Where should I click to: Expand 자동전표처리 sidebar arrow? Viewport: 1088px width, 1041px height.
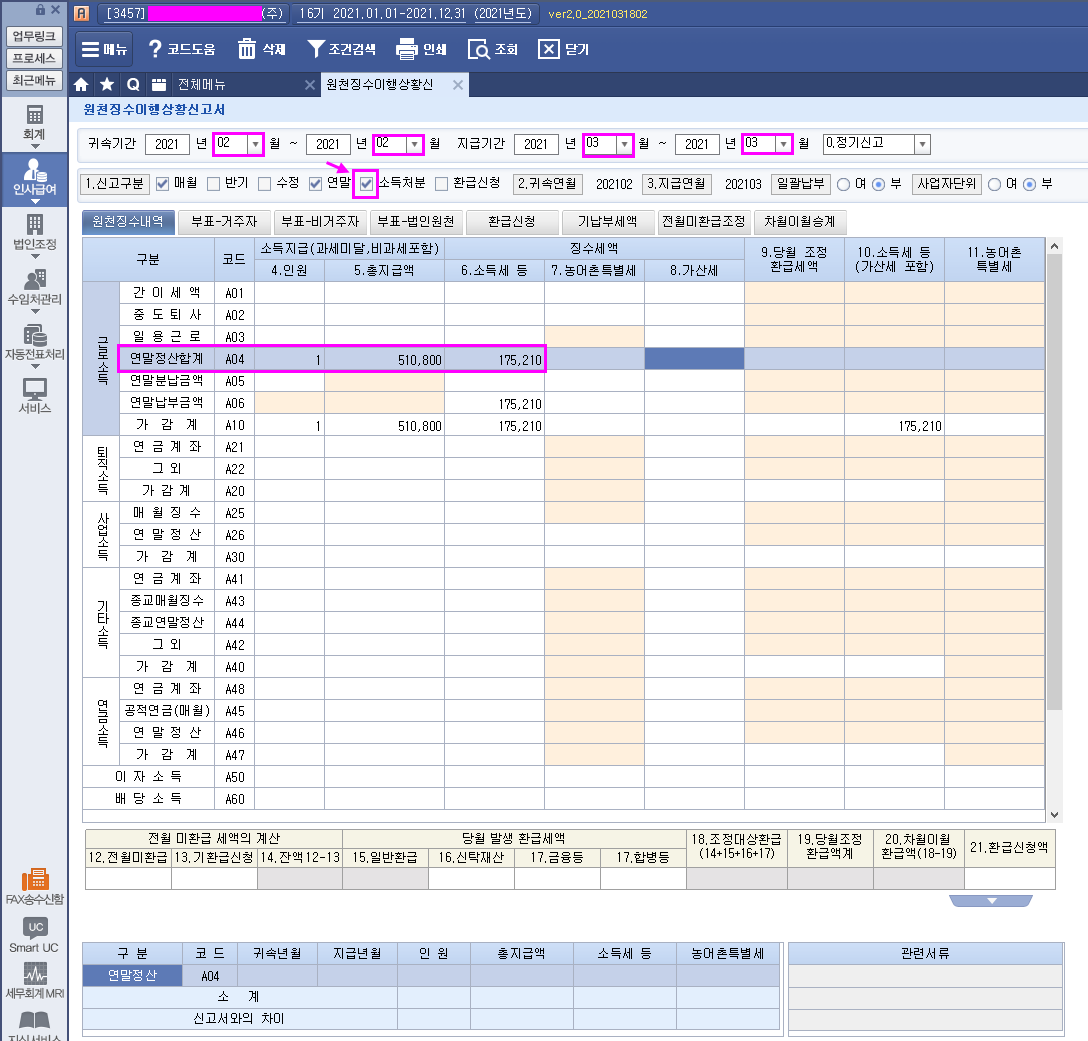pyautogui.click(x=35, y=366)
